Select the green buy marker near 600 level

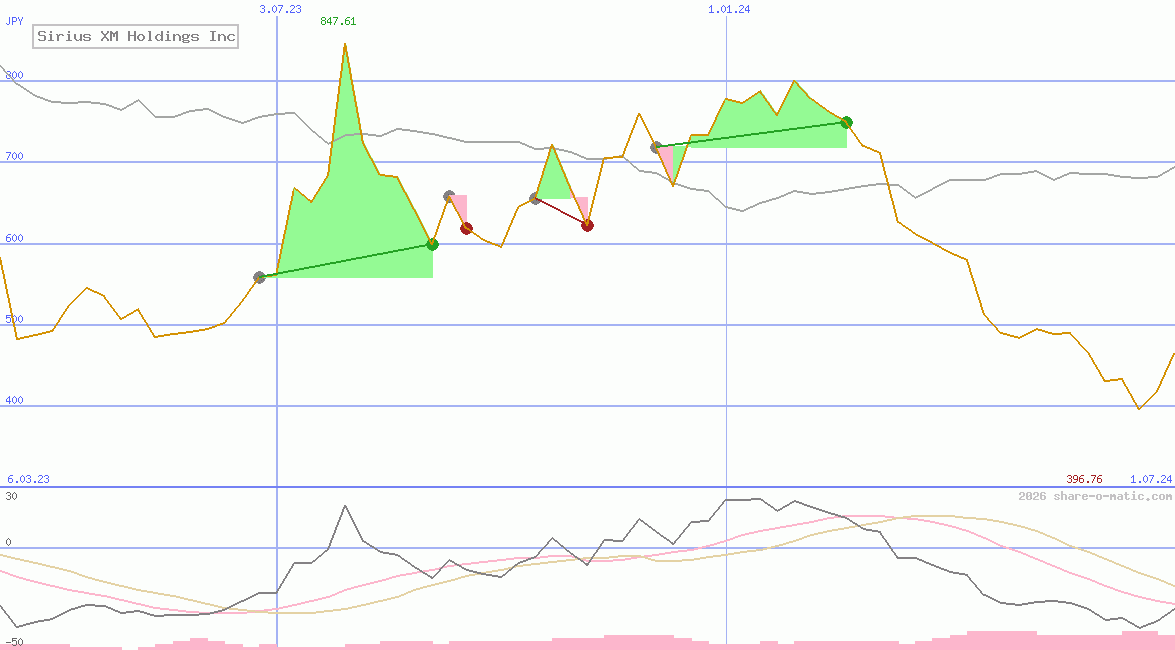pos(432,243)
